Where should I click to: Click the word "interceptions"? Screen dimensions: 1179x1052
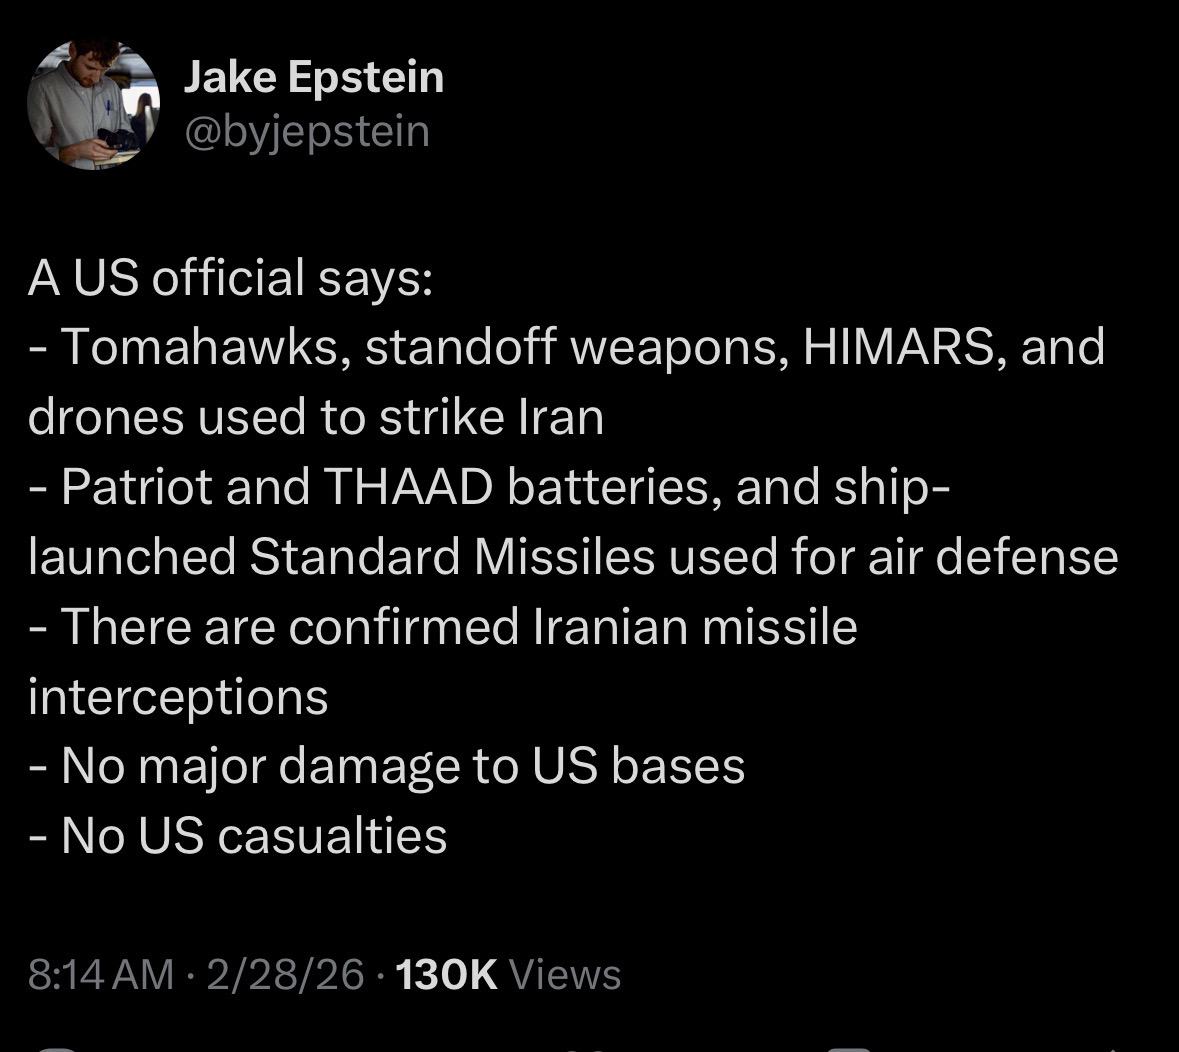click(x=178, y=697)
